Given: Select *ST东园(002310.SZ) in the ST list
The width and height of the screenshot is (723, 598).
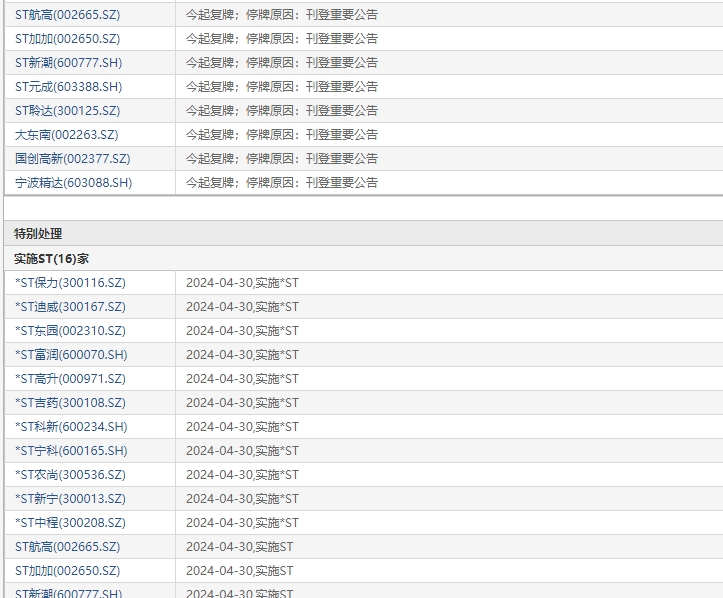Looking at the screenshot, I should pos(70,331).
